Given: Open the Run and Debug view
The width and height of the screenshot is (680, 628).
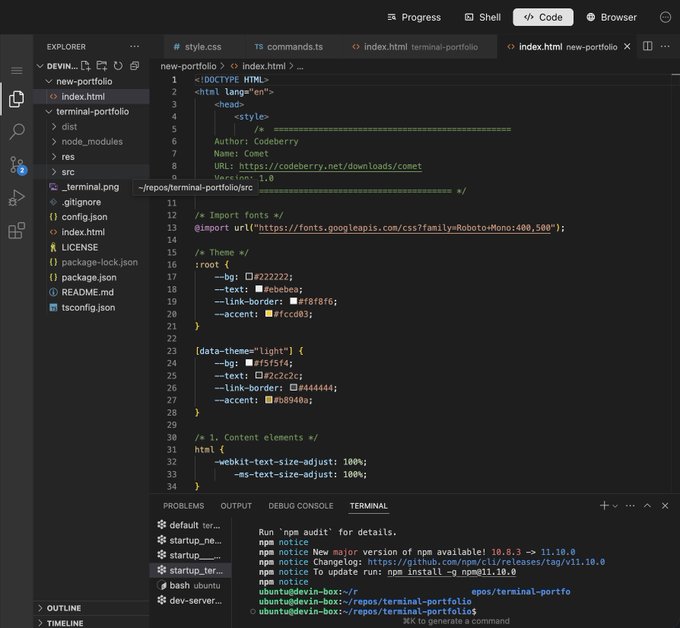Looking at the screenshot, I should pos(16,198).
